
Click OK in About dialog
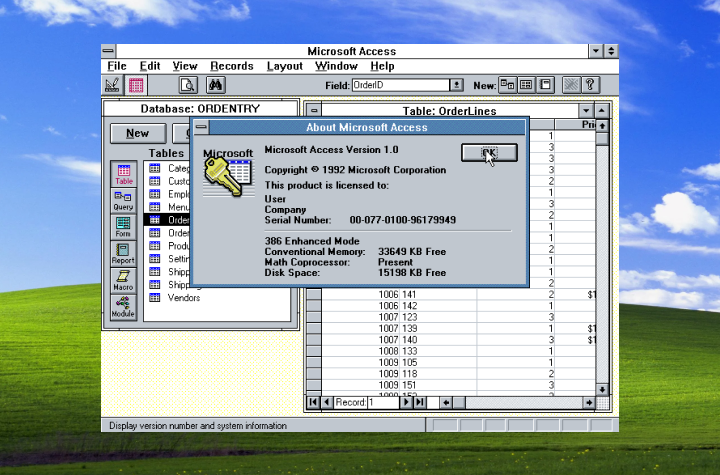[489, 153]
